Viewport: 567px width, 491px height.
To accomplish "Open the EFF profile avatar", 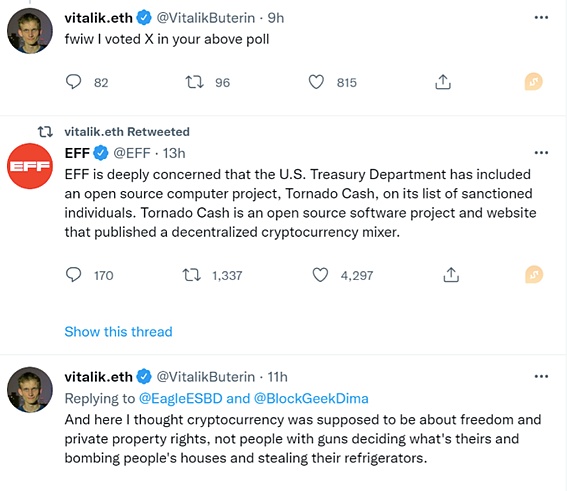I will point(30,166).
